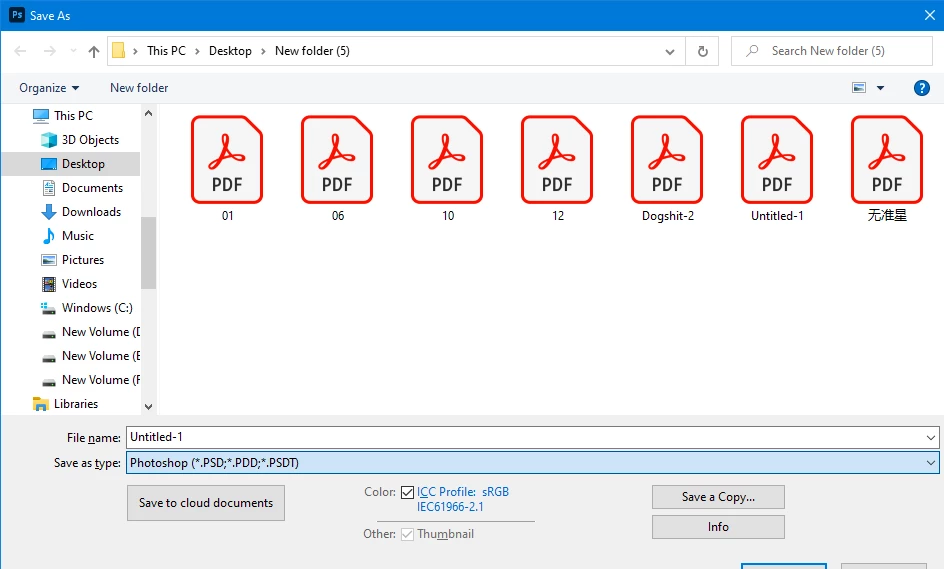Close the Save As dialog
944x569 pixels.
pos(930,15)
